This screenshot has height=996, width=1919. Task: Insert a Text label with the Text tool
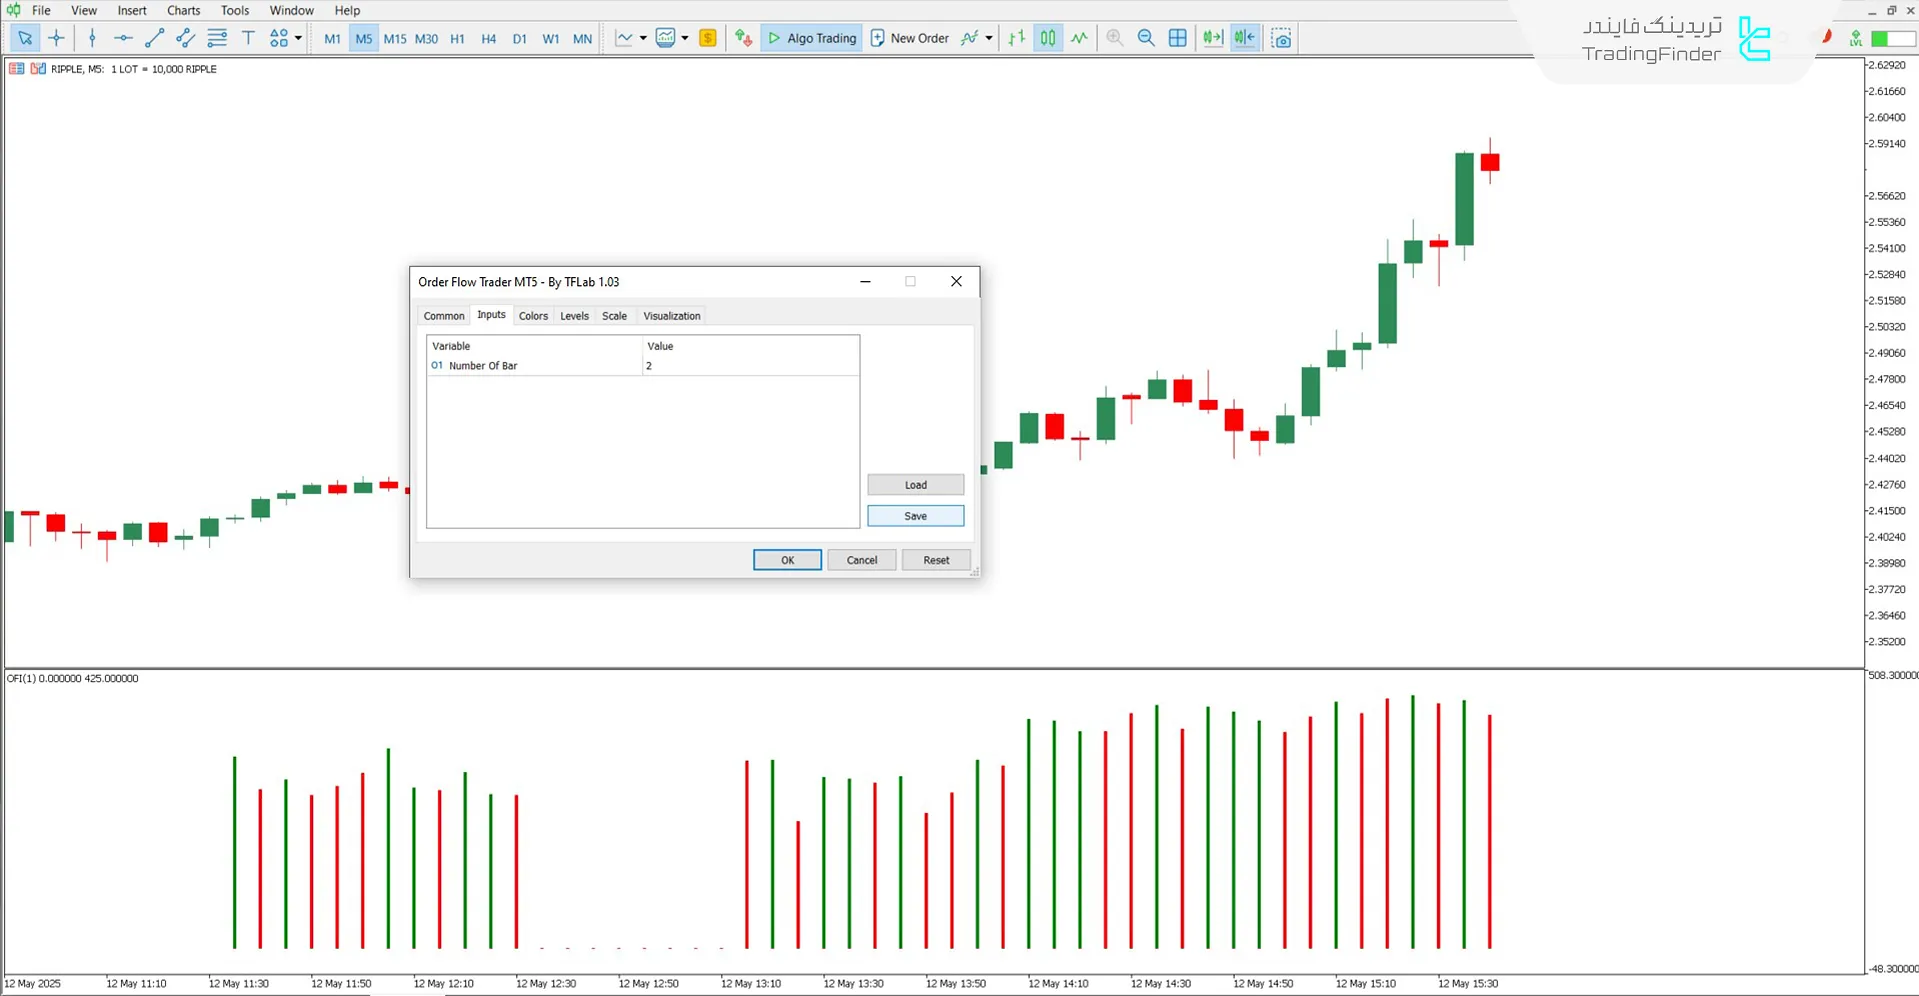click(248, 38)
